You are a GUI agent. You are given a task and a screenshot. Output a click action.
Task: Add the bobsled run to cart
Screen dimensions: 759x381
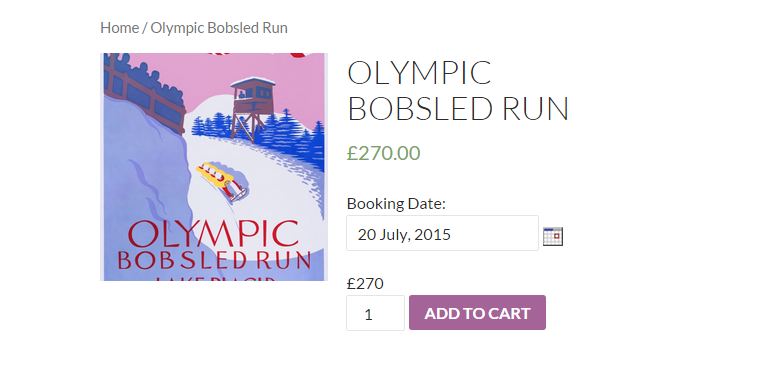[477, 313]
